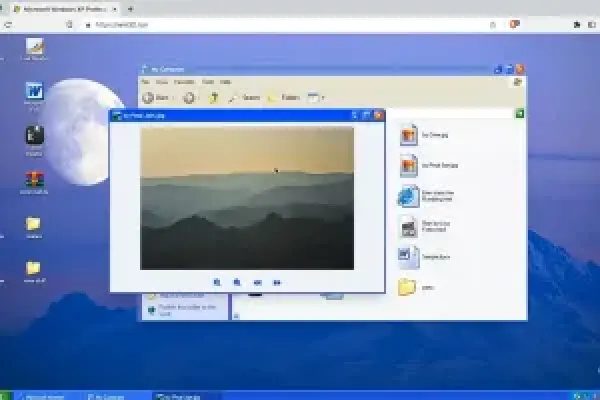Screen dimensions: 600x400
Task: Open the File menu in My Computer
Action: click(145, 82)
